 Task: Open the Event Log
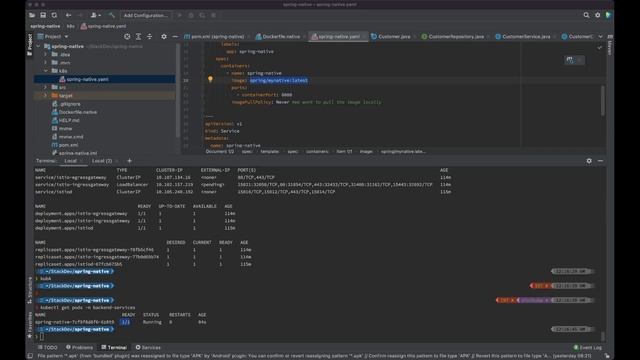click(588, 347)
